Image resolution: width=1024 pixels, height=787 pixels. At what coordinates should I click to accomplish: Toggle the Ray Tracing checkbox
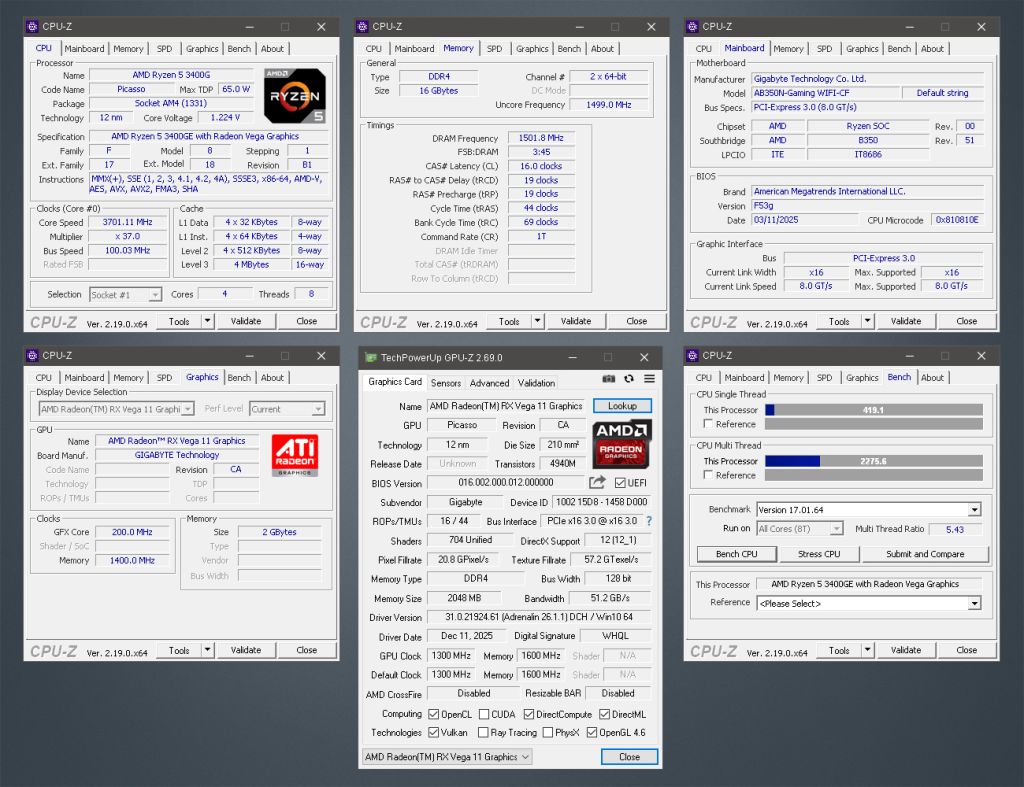coord(483,732)
